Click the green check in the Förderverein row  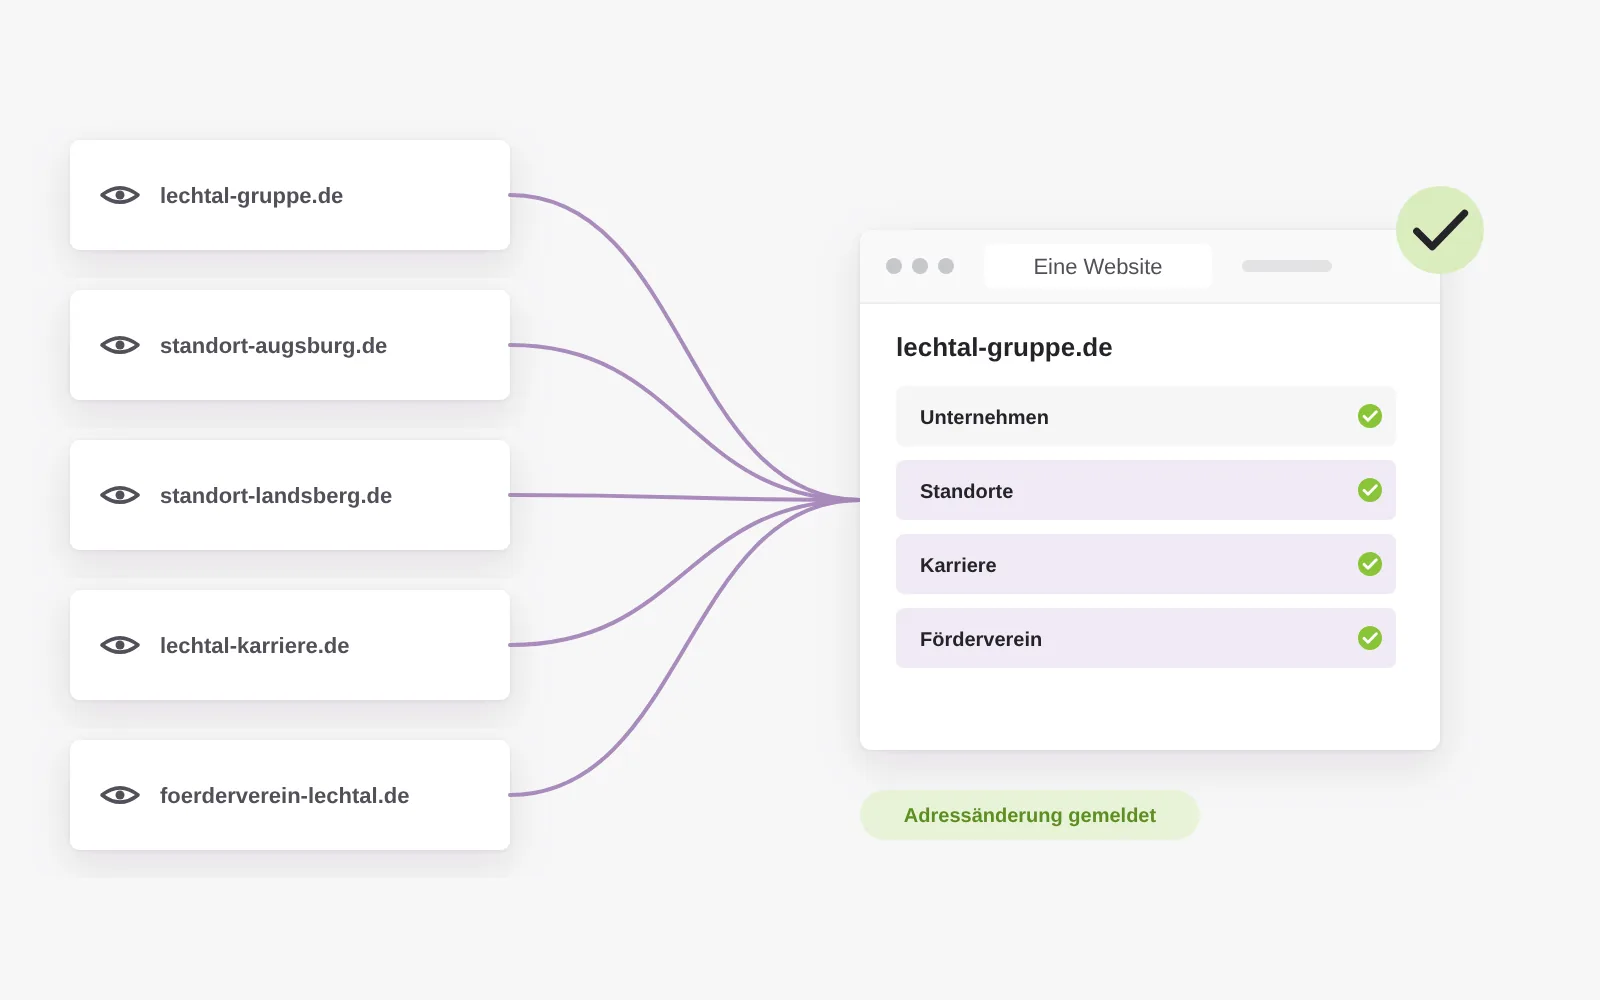(x=1370, y=638)
